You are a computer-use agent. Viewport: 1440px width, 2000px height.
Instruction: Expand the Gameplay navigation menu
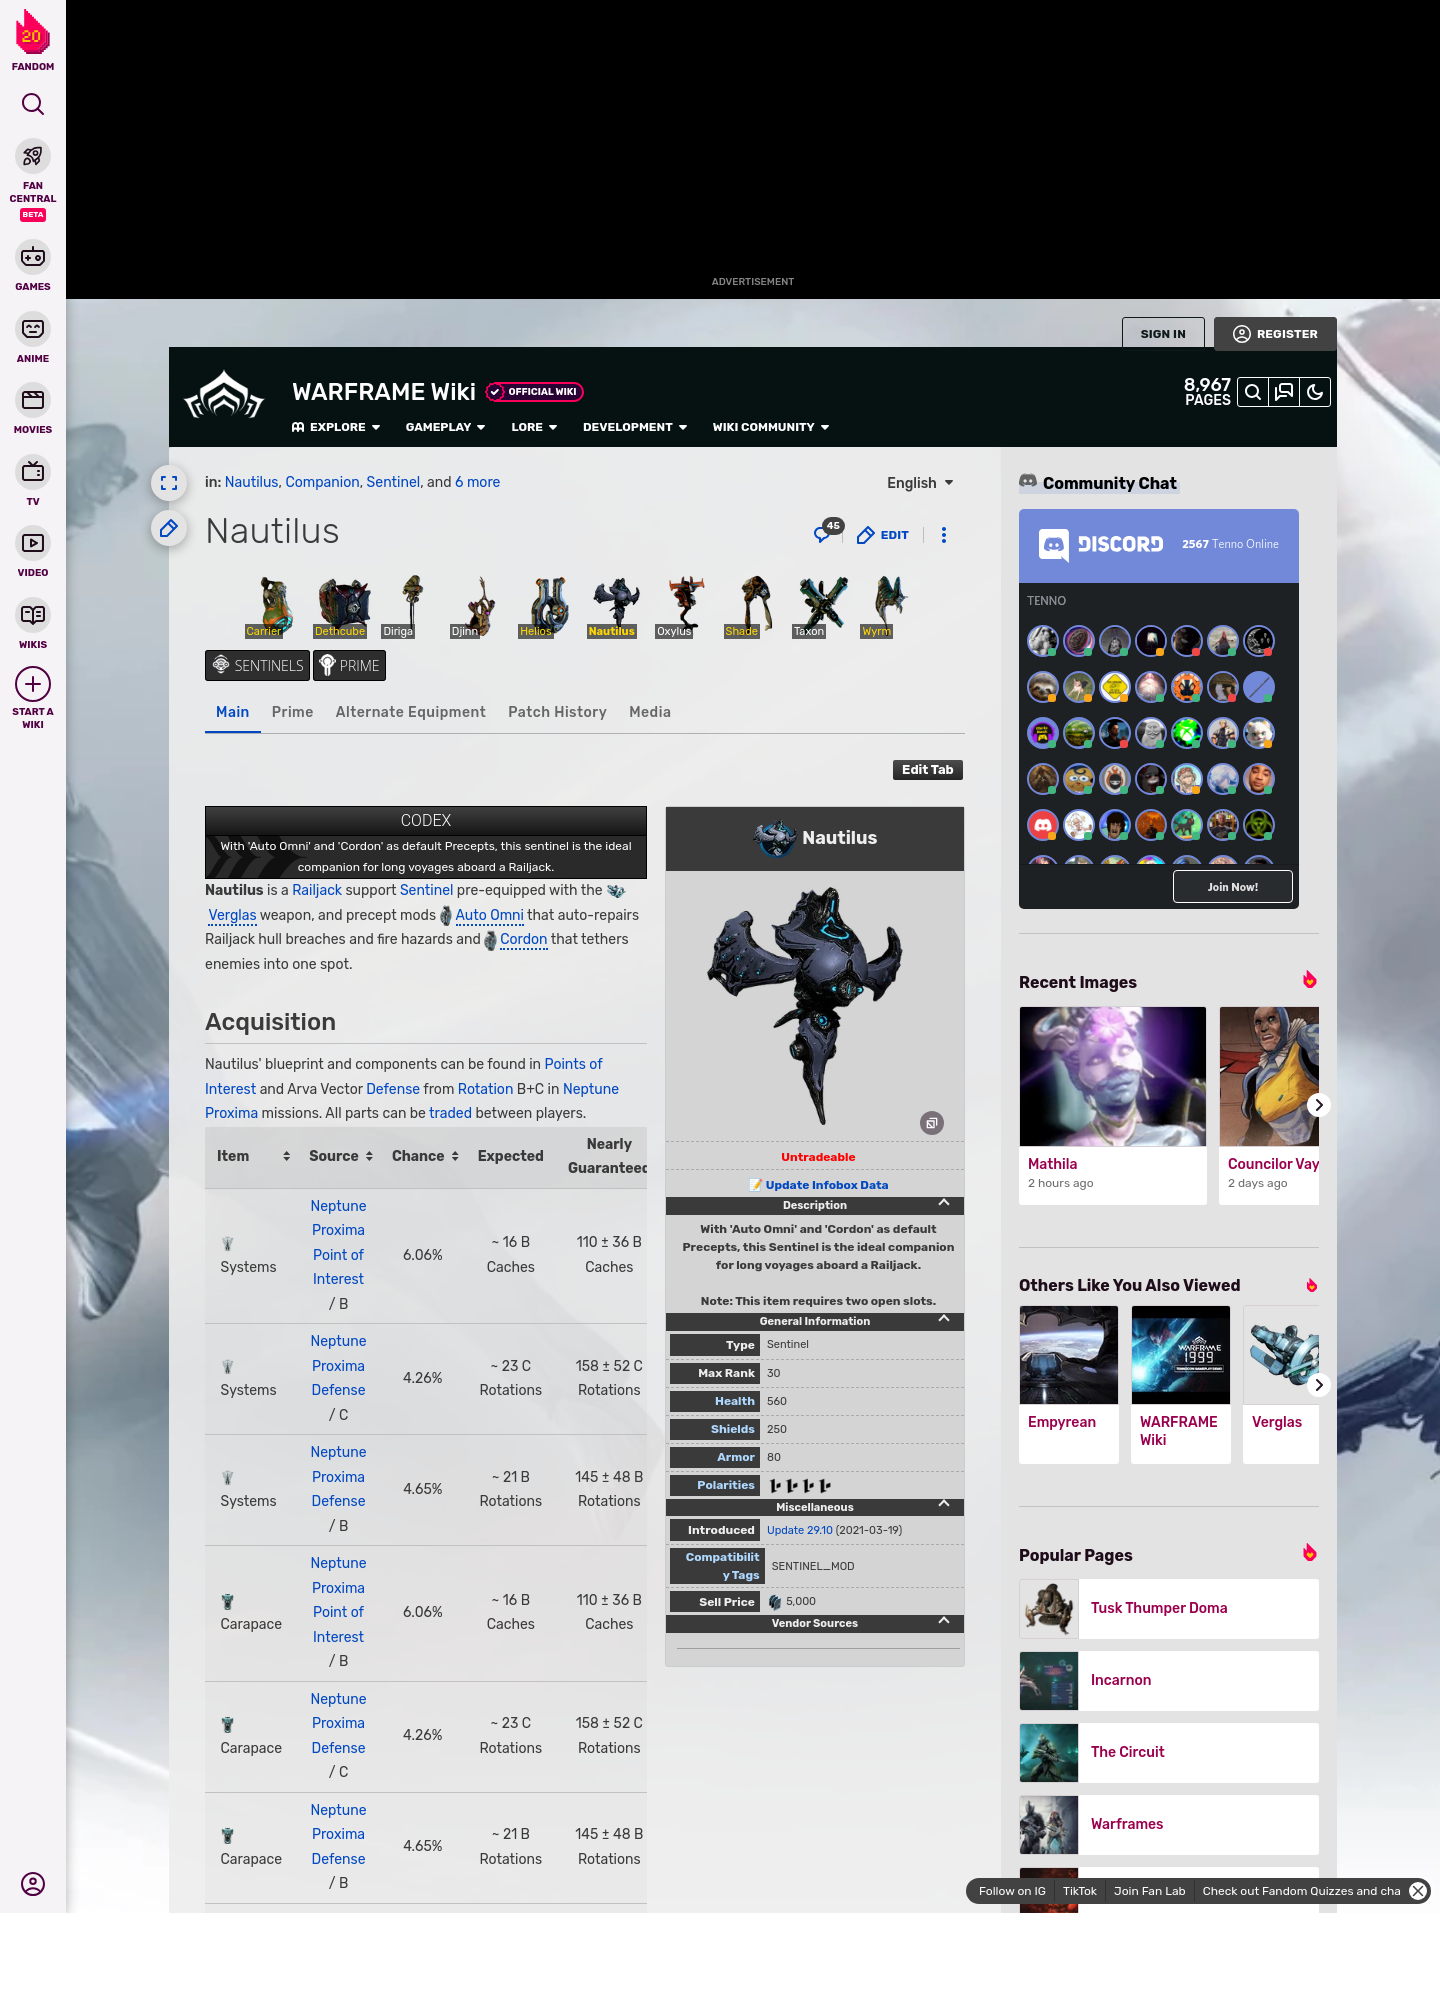[445, 427]
